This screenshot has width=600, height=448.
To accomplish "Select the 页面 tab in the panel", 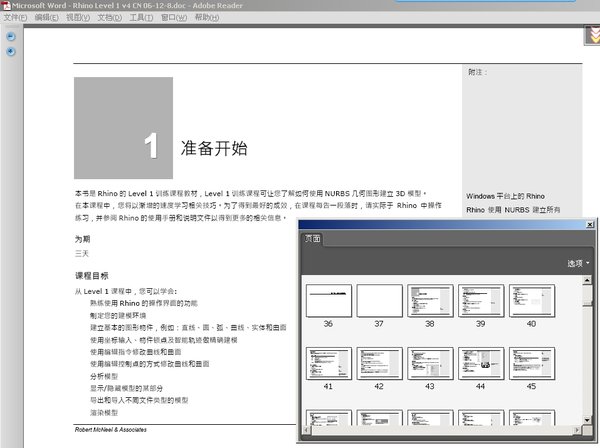I will 312,239.
